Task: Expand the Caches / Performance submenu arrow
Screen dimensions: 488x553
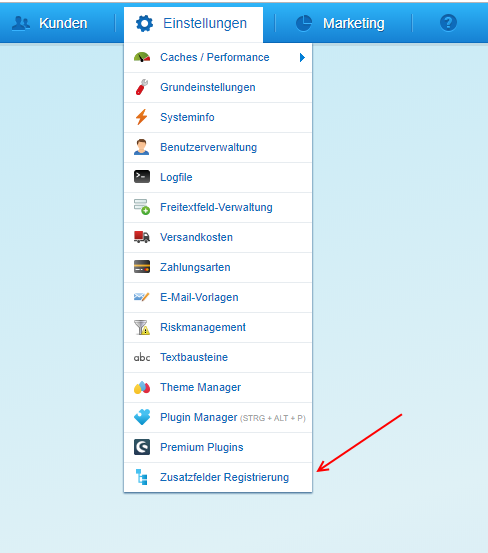Action: tap(302, 57)
